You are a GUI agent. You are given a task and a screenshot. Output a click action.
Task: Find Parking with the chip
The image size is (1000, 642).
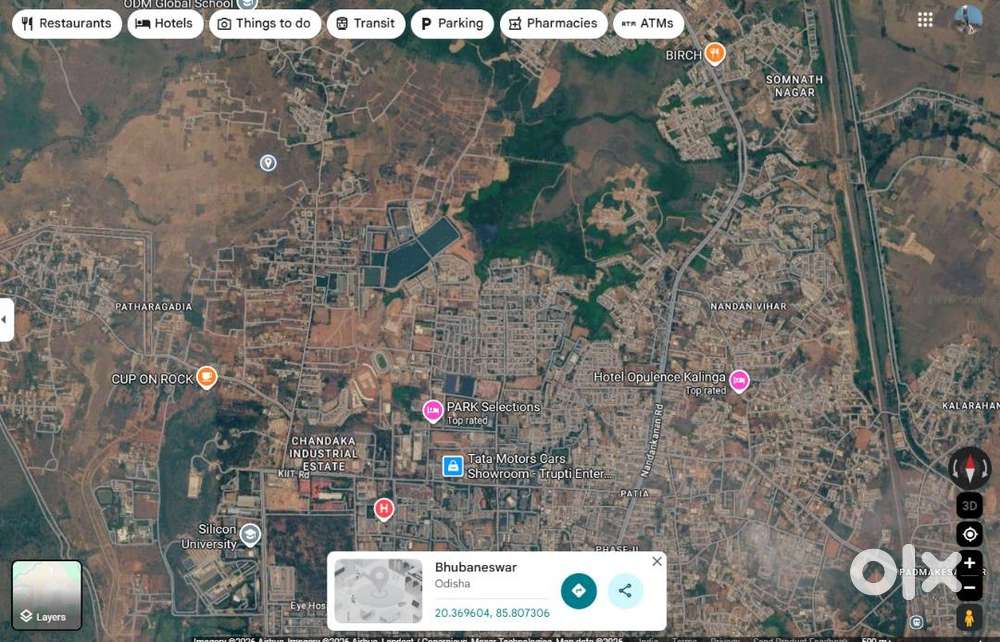(452, 24)
